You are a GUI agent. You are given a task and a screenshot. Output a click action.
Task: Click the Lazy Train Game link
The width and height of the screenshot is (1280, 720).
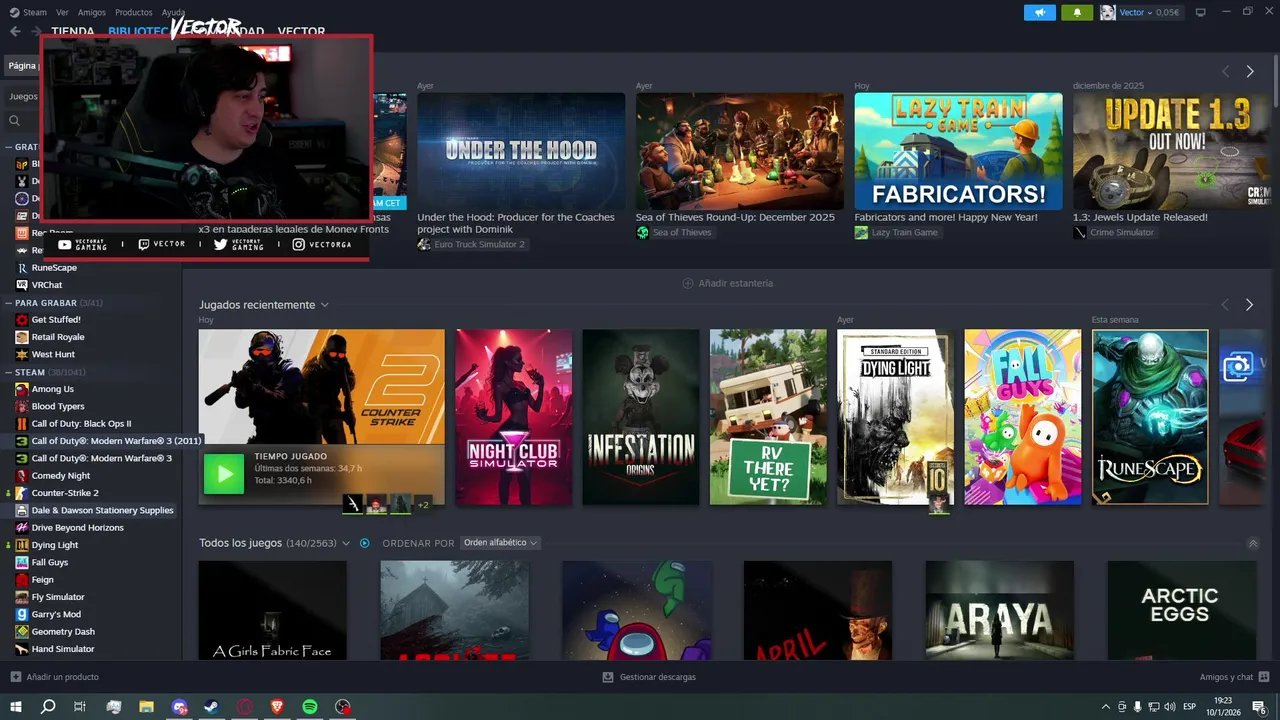click(x=905, y=232)
